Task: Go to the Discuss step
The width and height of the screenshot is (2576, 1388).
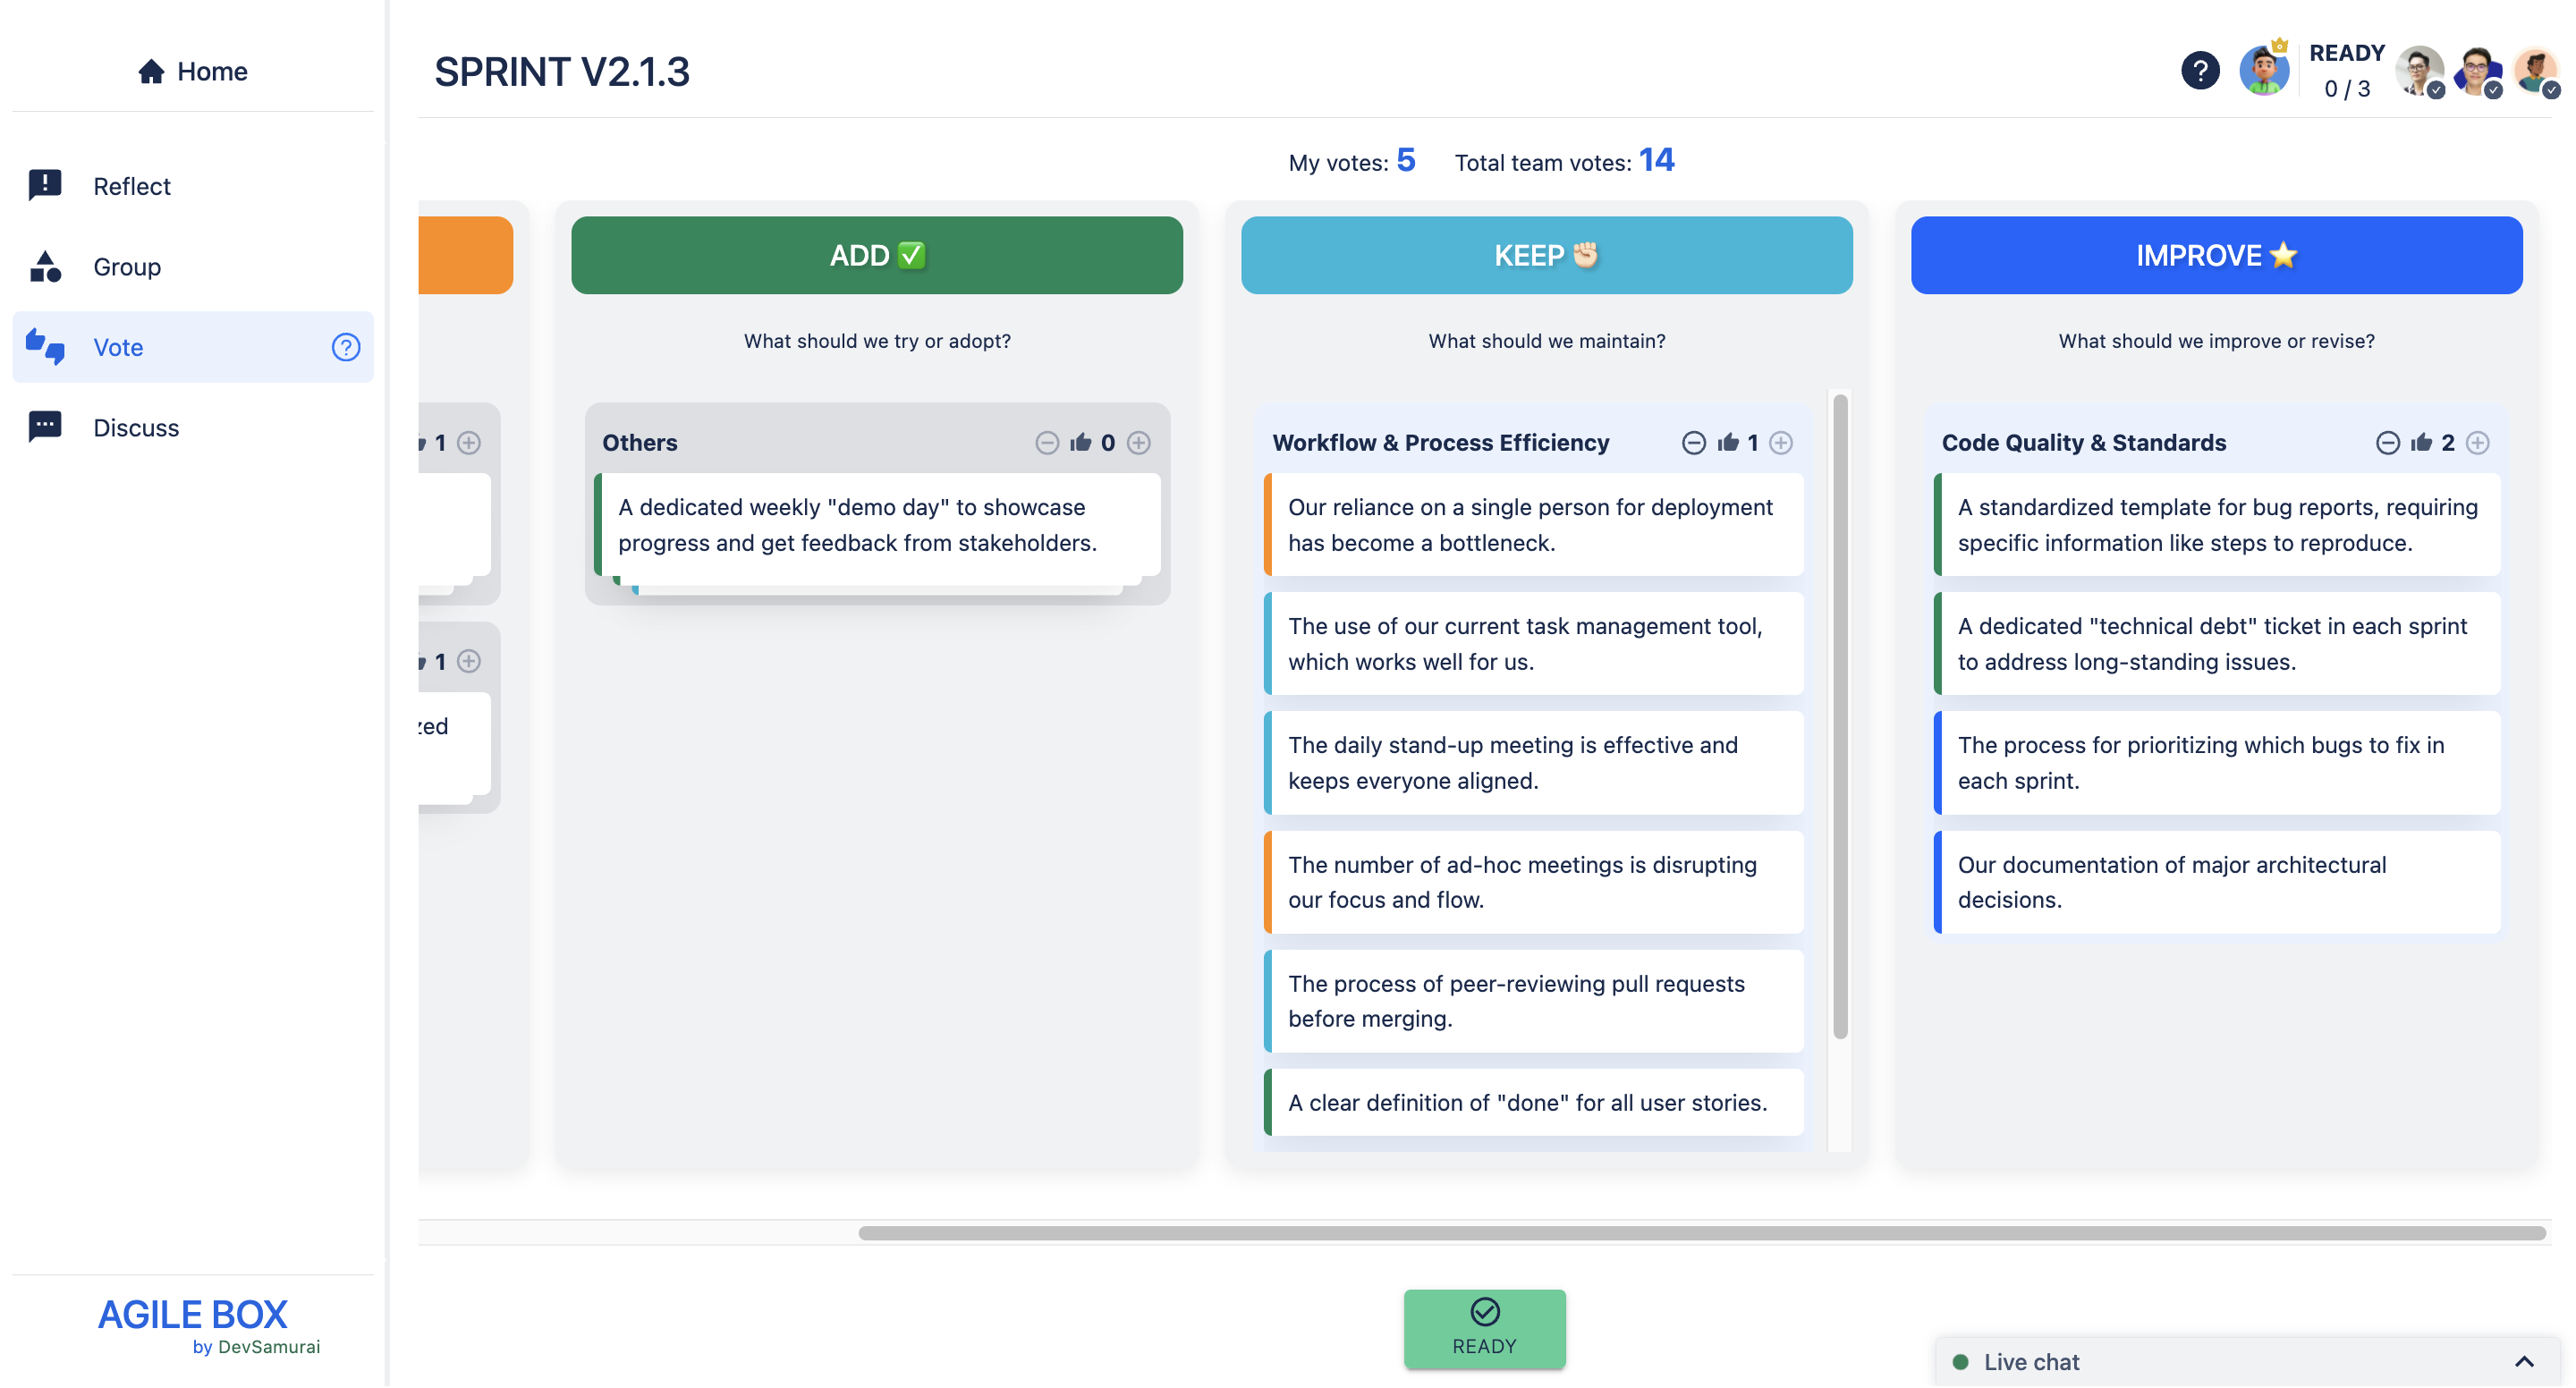Action: point(136,428)
